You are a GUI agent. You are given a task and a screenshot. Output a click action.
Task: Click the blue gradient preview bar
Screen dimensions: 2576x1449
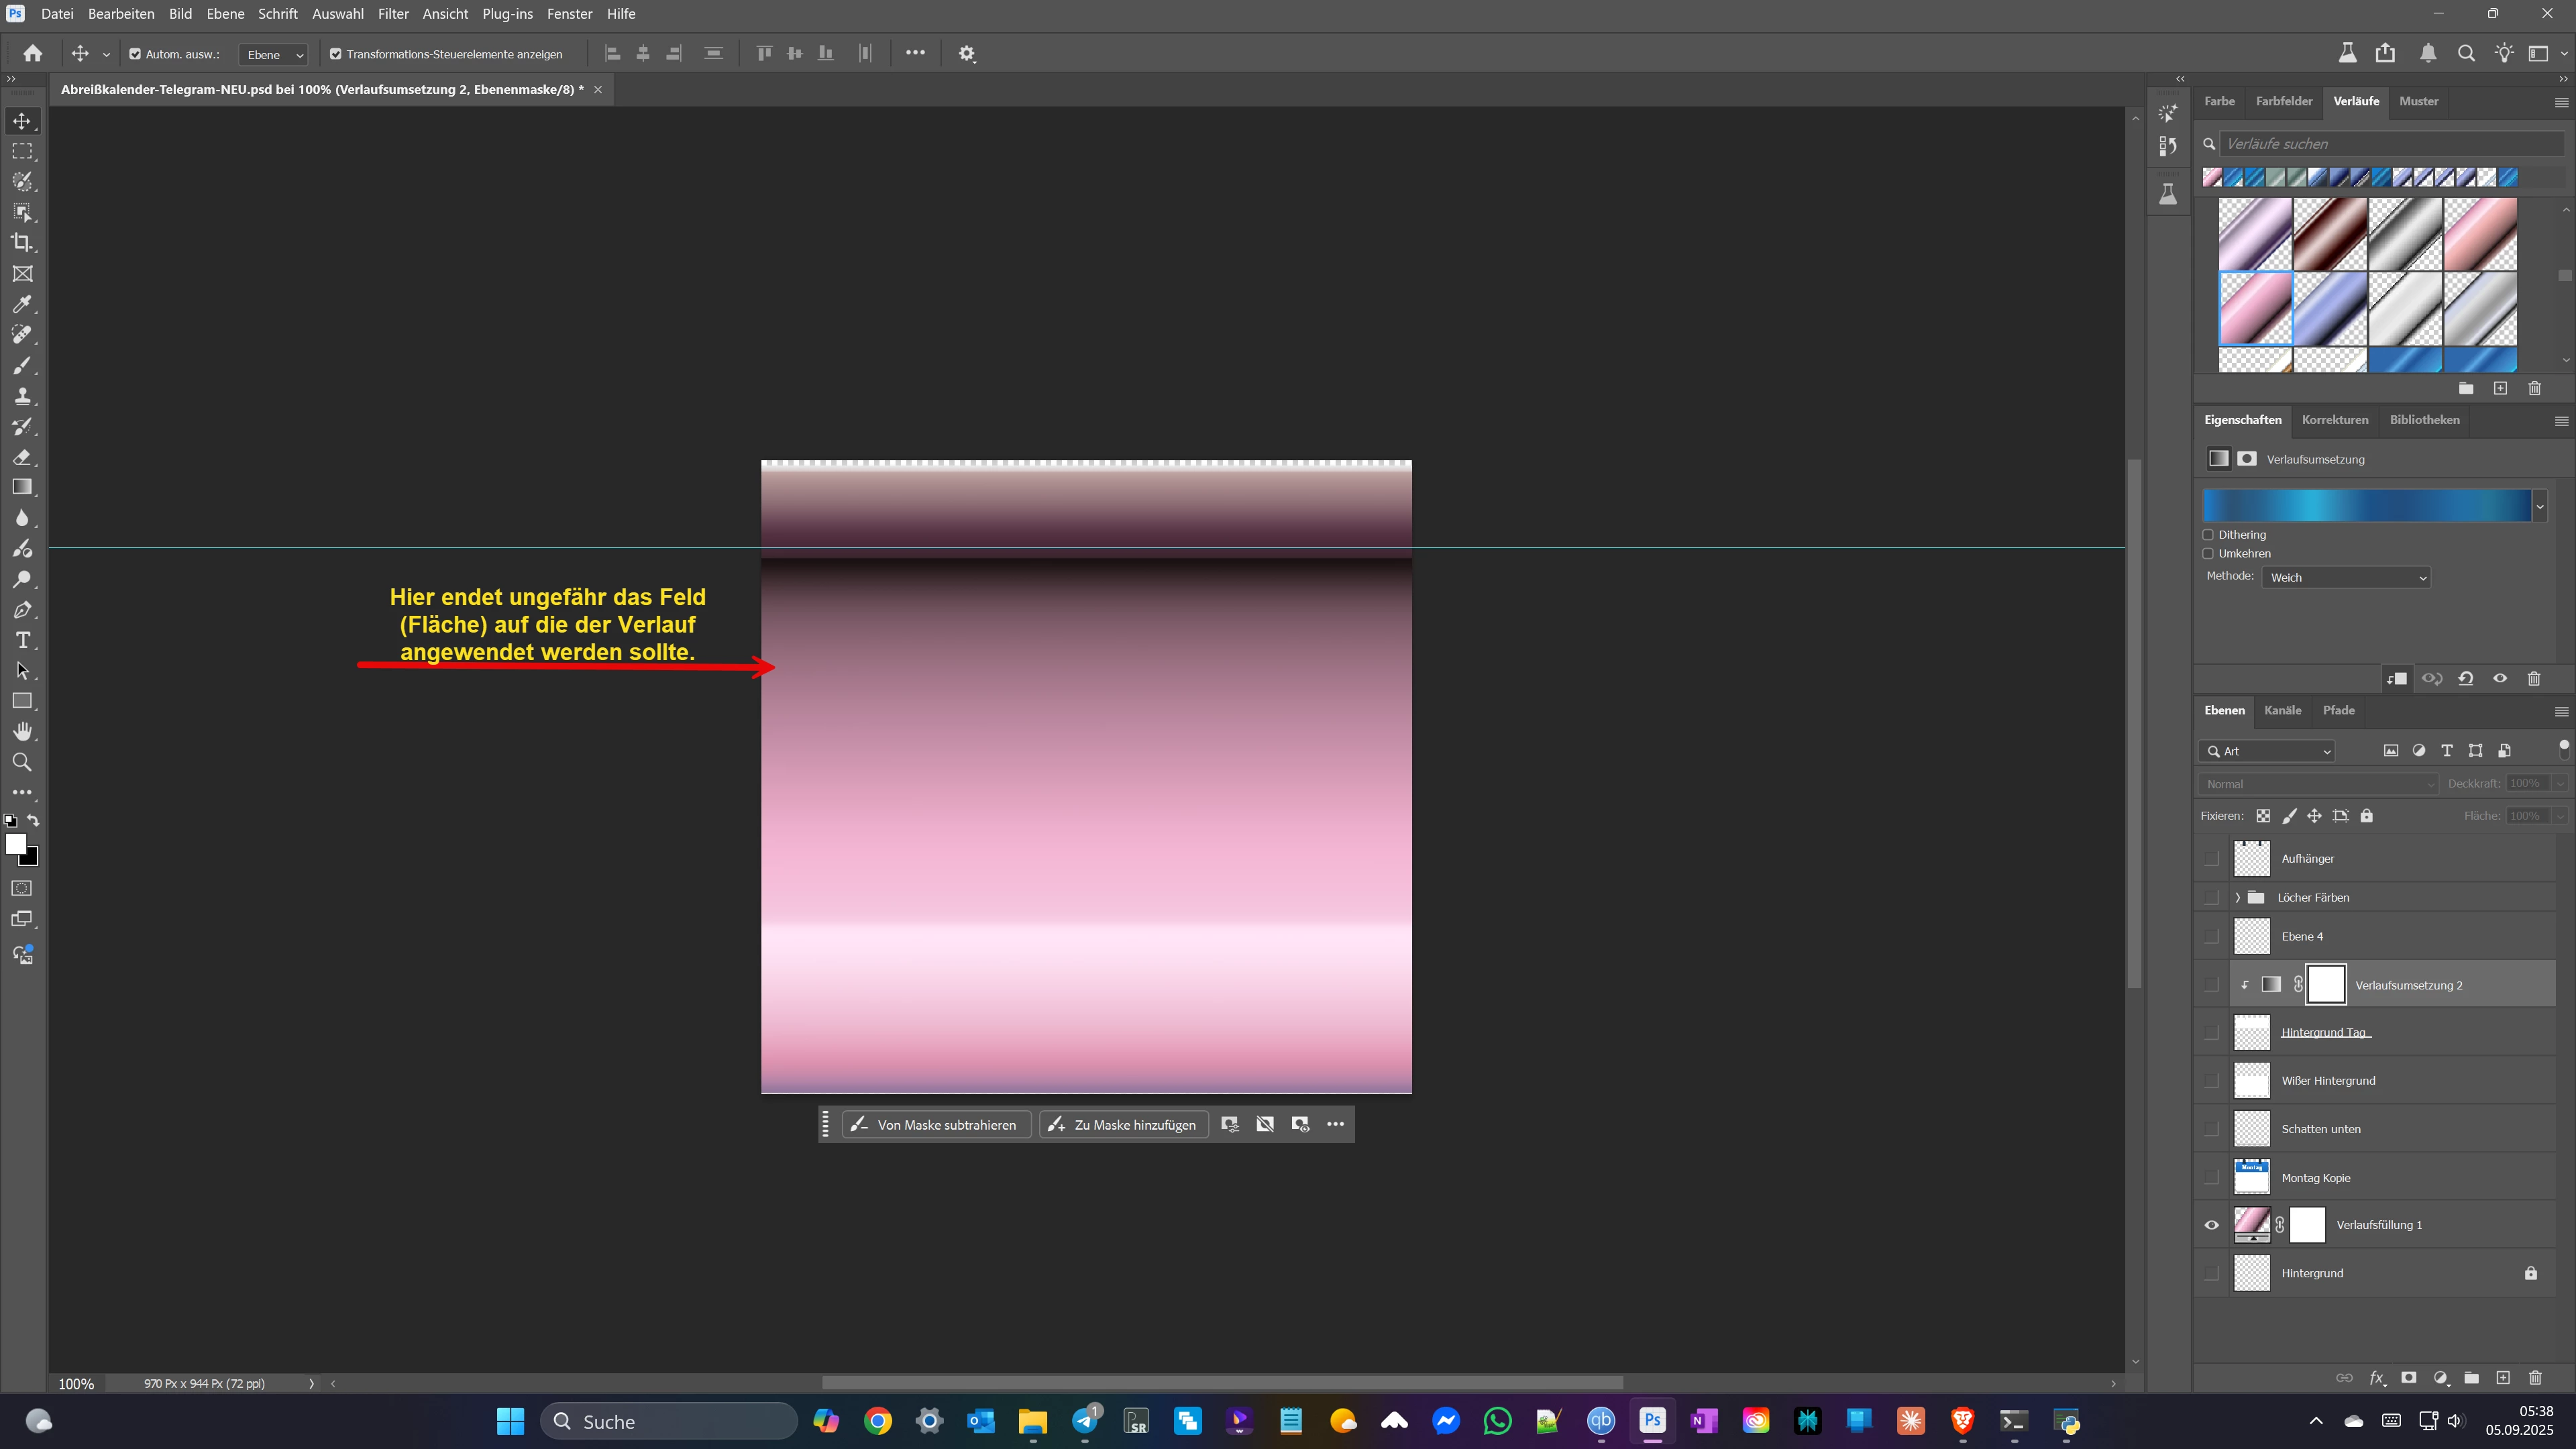pos(2366,506)
